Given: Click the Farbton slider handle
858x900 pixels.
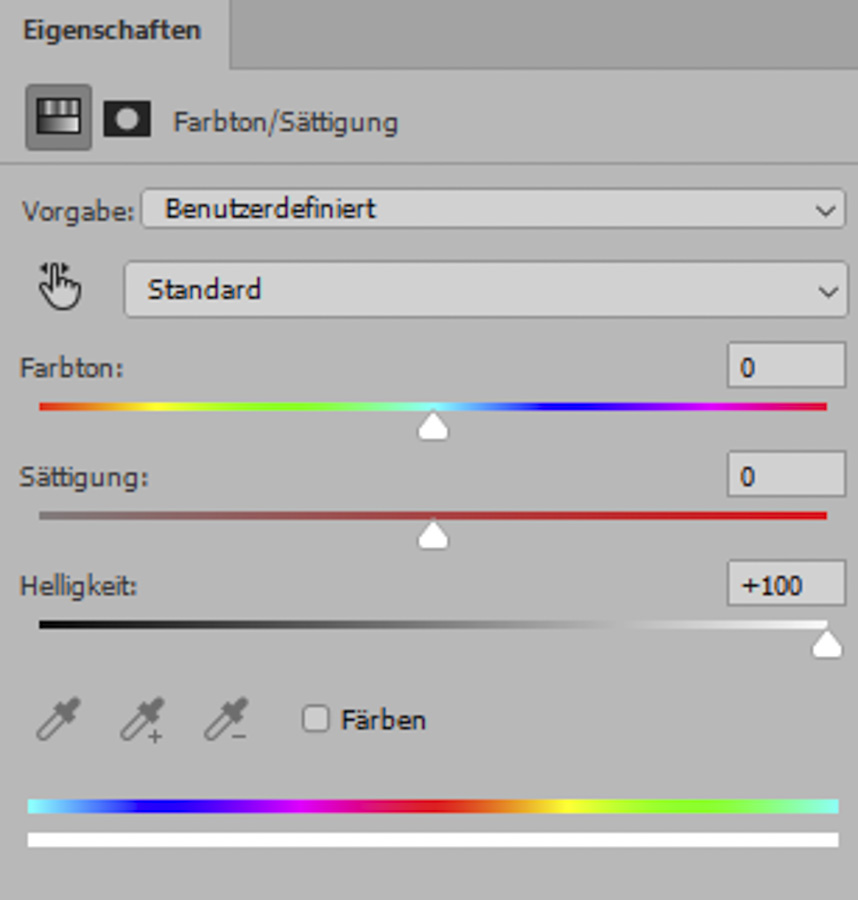Looking at the screenshot, I should click(433, 428).
